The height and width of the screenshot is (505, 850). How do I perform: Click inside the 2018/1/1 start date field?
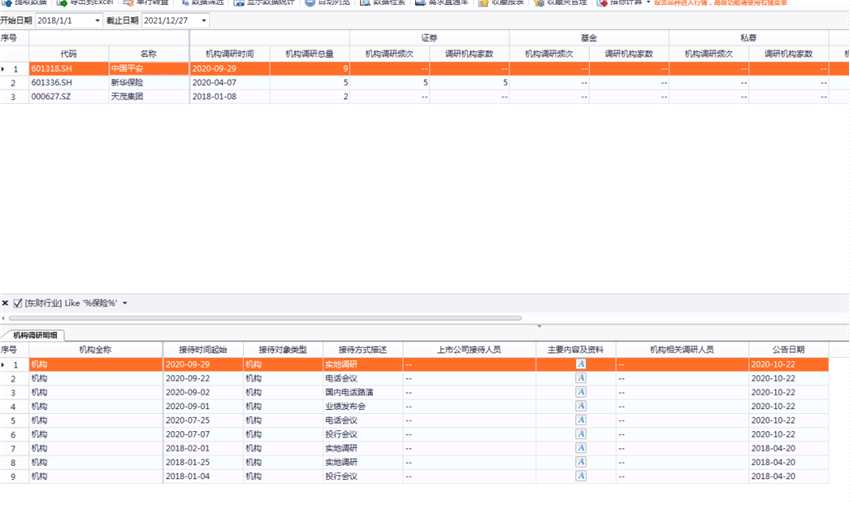64,21
